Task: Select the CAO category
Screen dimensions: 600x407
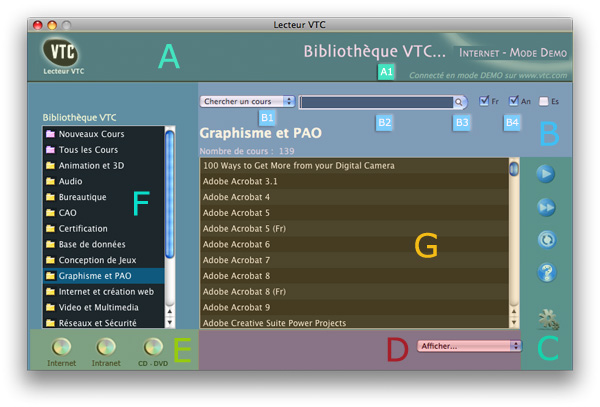Action: click(104, 213)
